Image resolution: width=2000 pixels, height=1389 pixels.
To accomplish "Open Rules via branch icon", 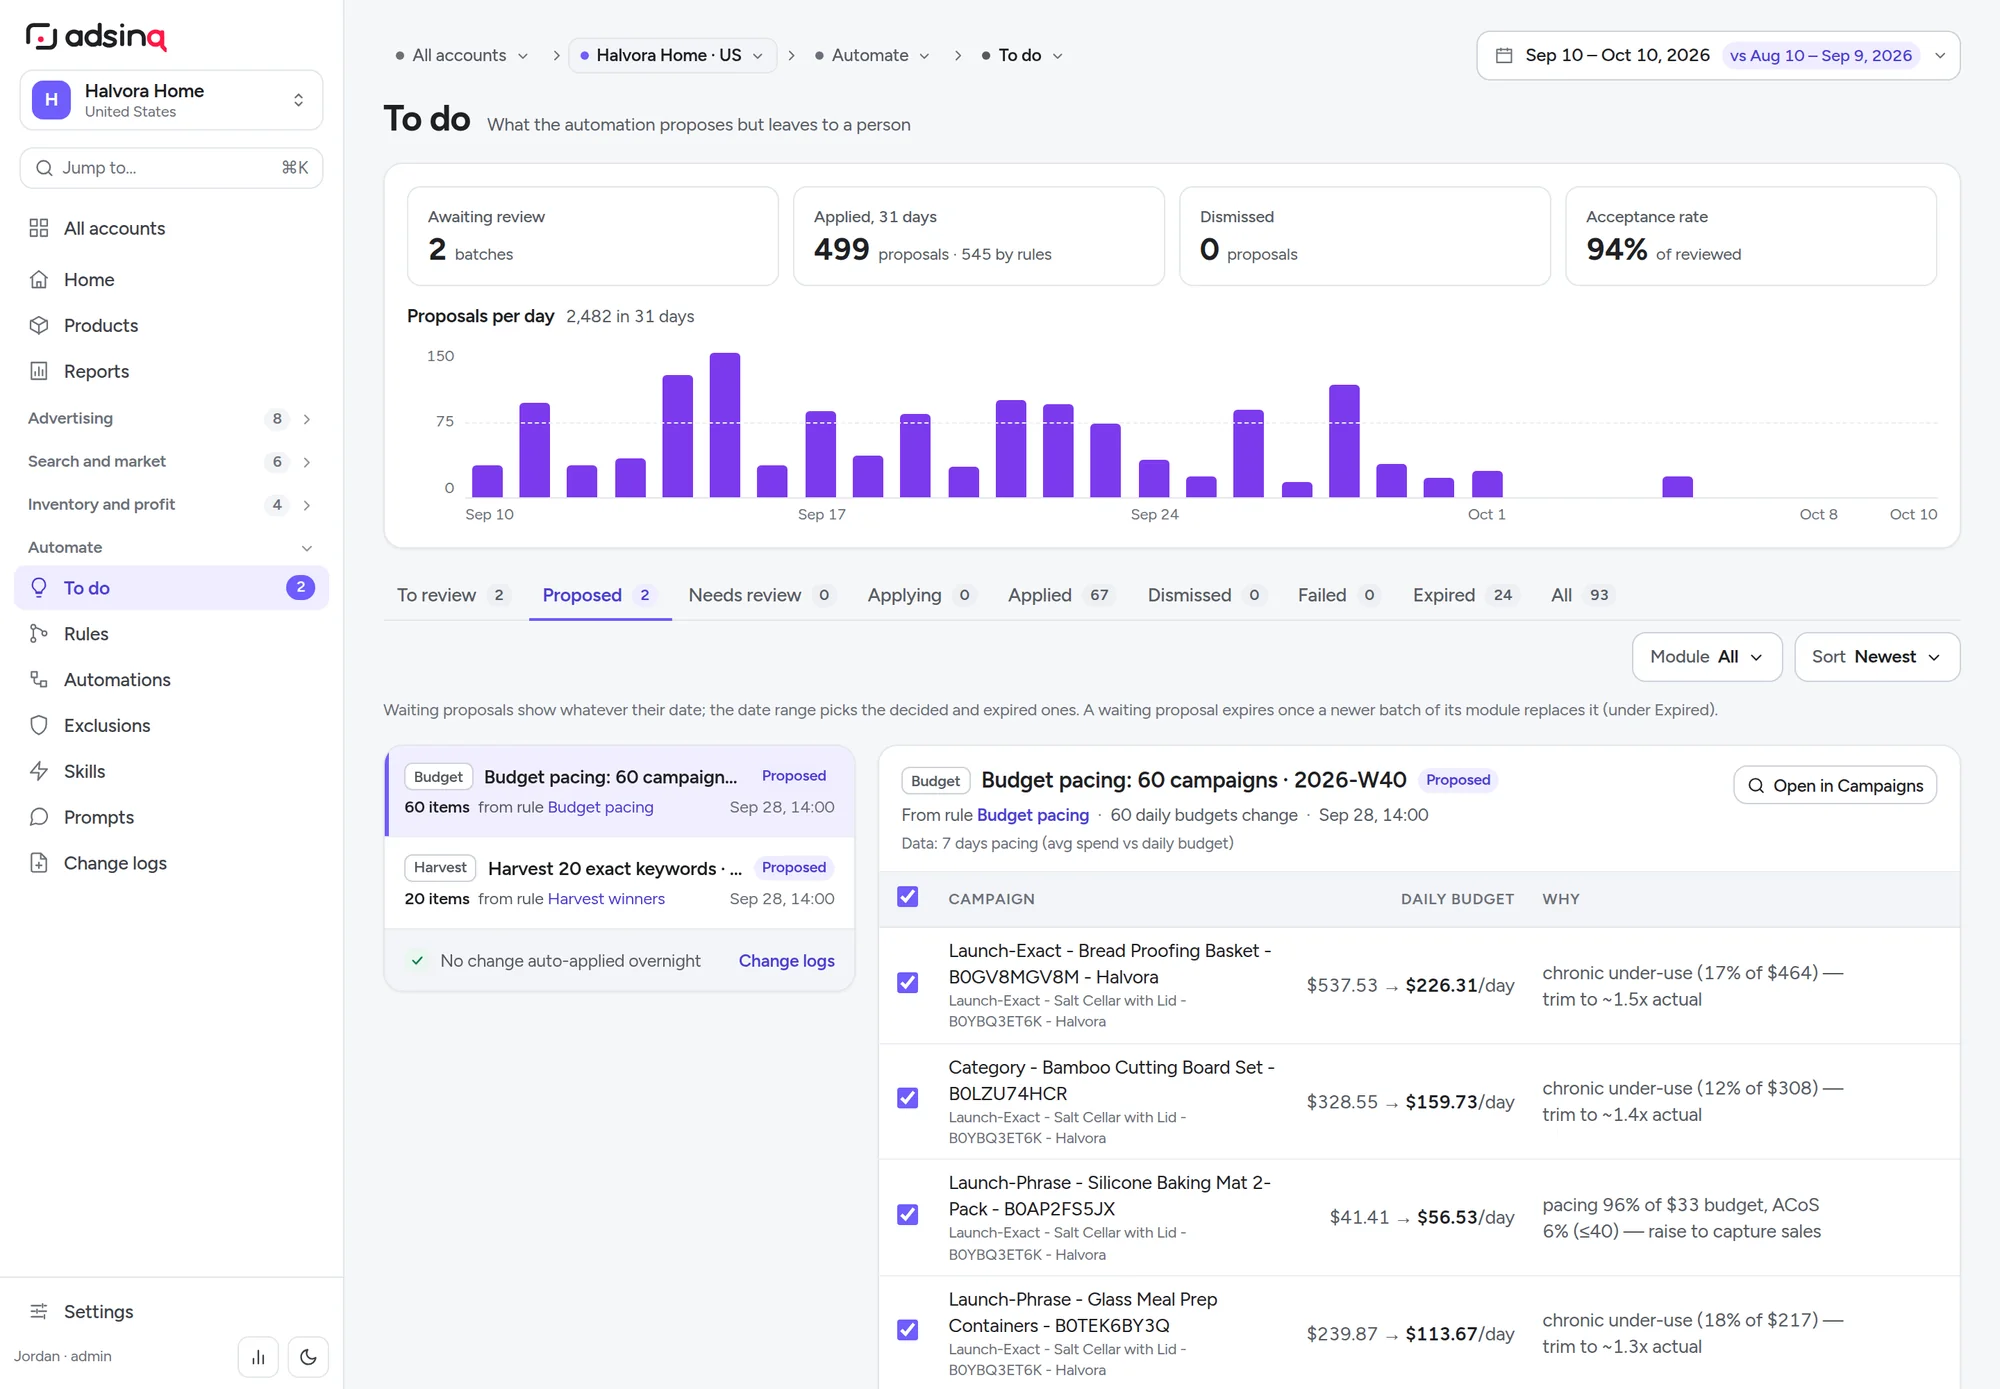I will (x=39, y=634).
